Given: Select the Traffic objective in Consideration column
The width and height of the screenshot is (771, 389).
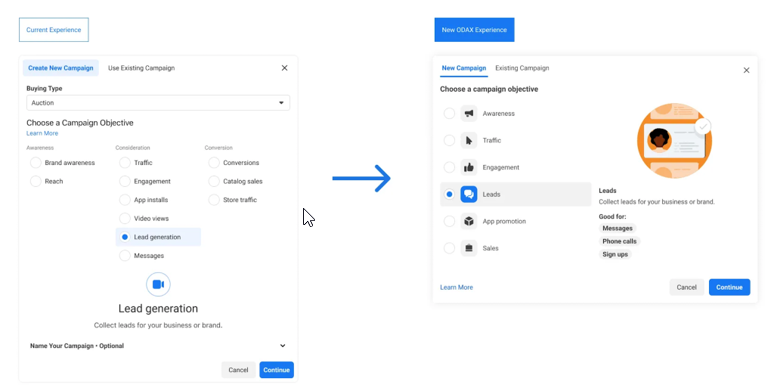Looking at the screenshot, I should [125, 163].
